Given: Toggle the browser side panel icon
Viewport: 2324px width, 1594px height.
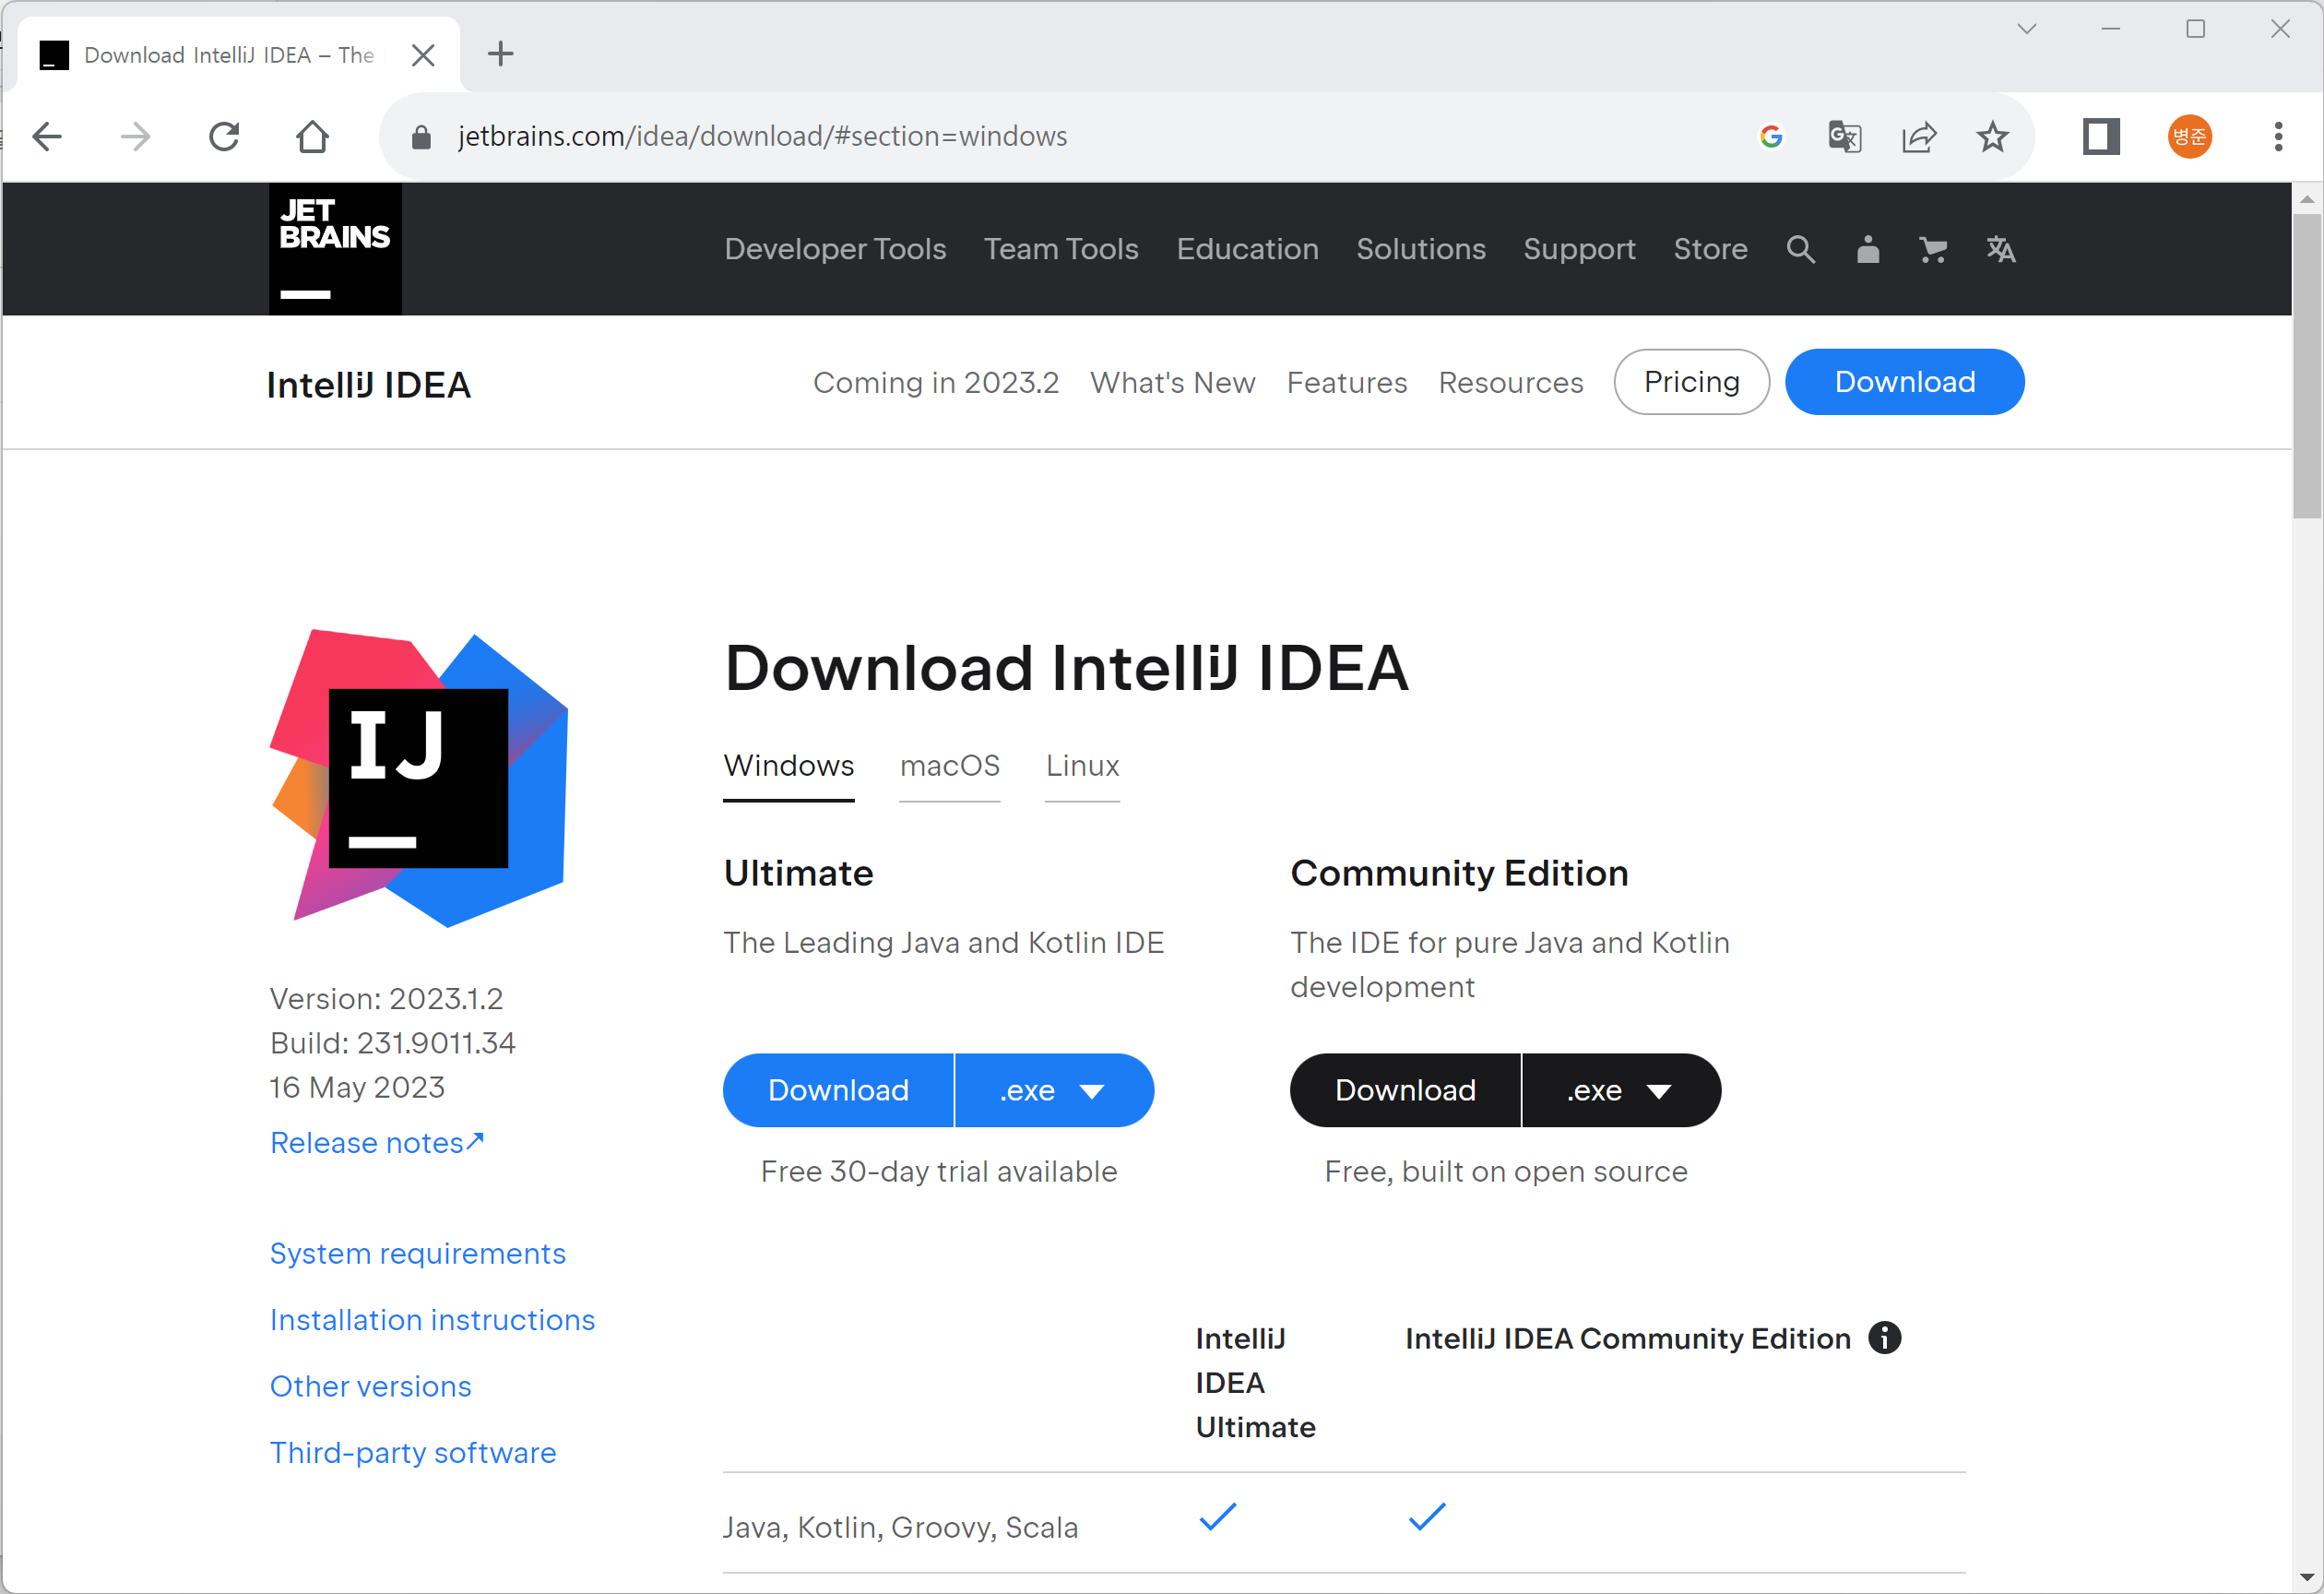Looking at the screenshot, I should tap(2100, 137).
